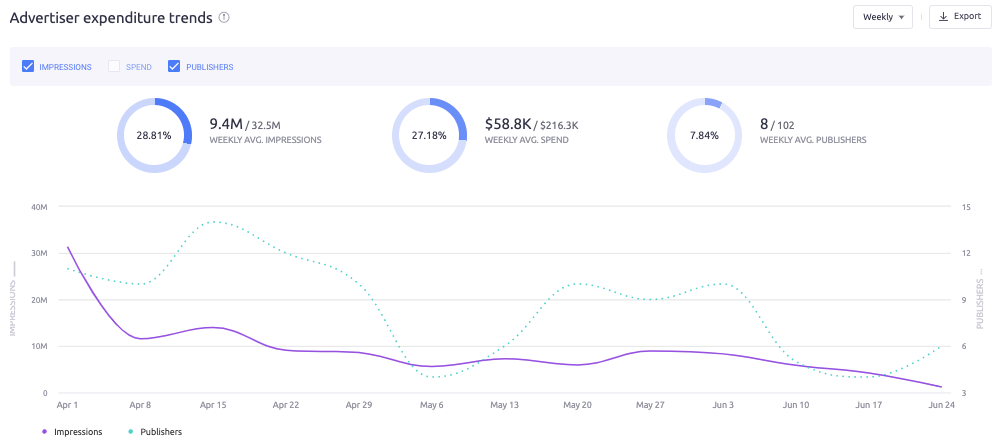This screenshot has height=445, width=1001.
Task: Uncheck the Impressions checkbox
Action: (28, 67)
